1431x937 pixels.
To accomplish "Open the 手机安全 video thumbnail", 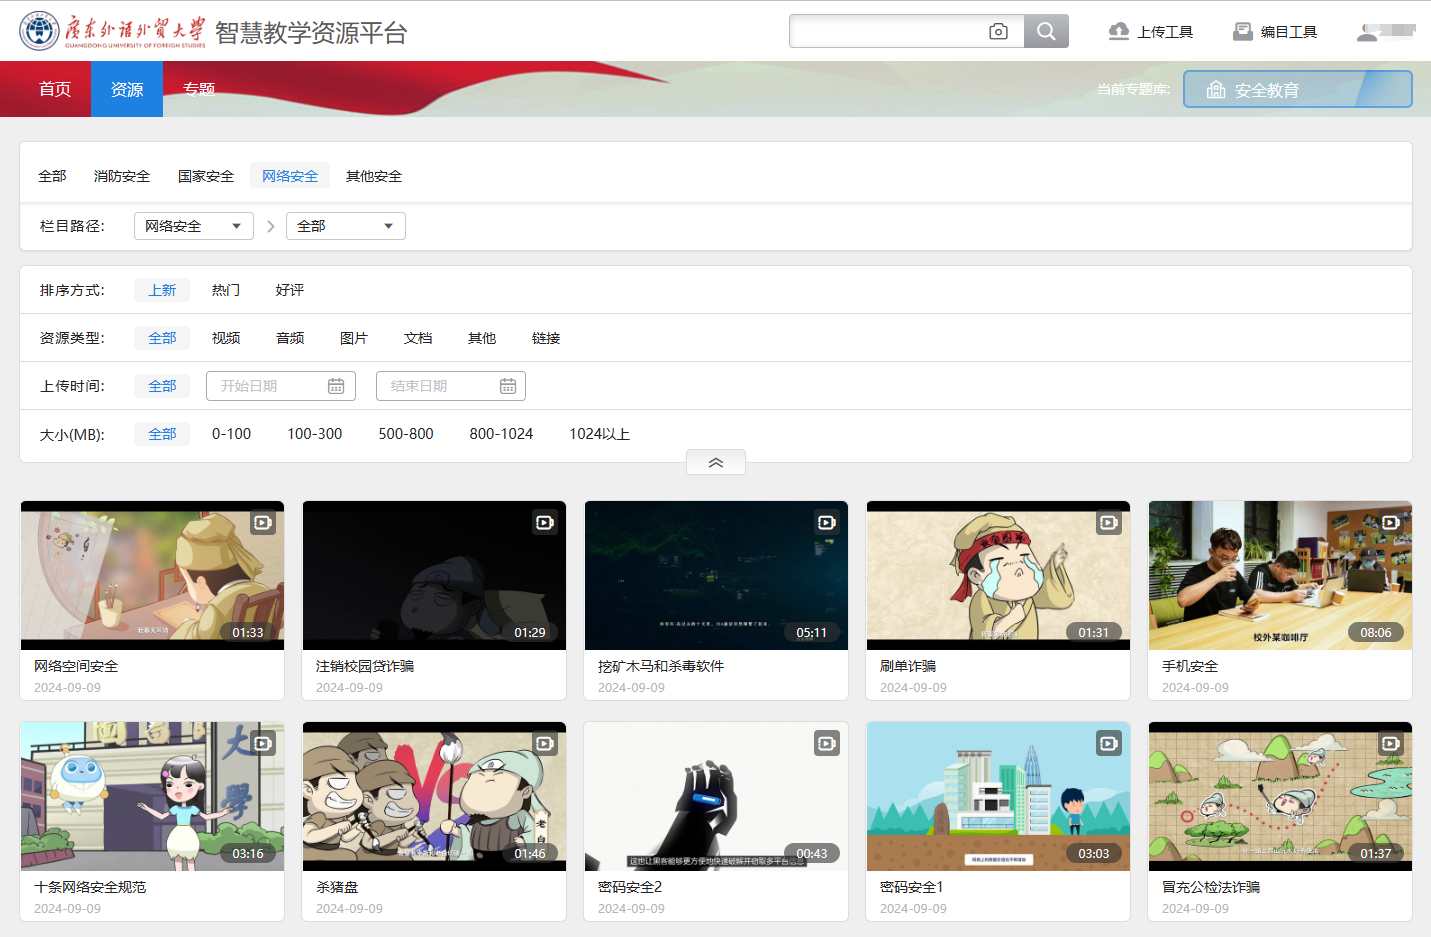I will pos(1280,575).
